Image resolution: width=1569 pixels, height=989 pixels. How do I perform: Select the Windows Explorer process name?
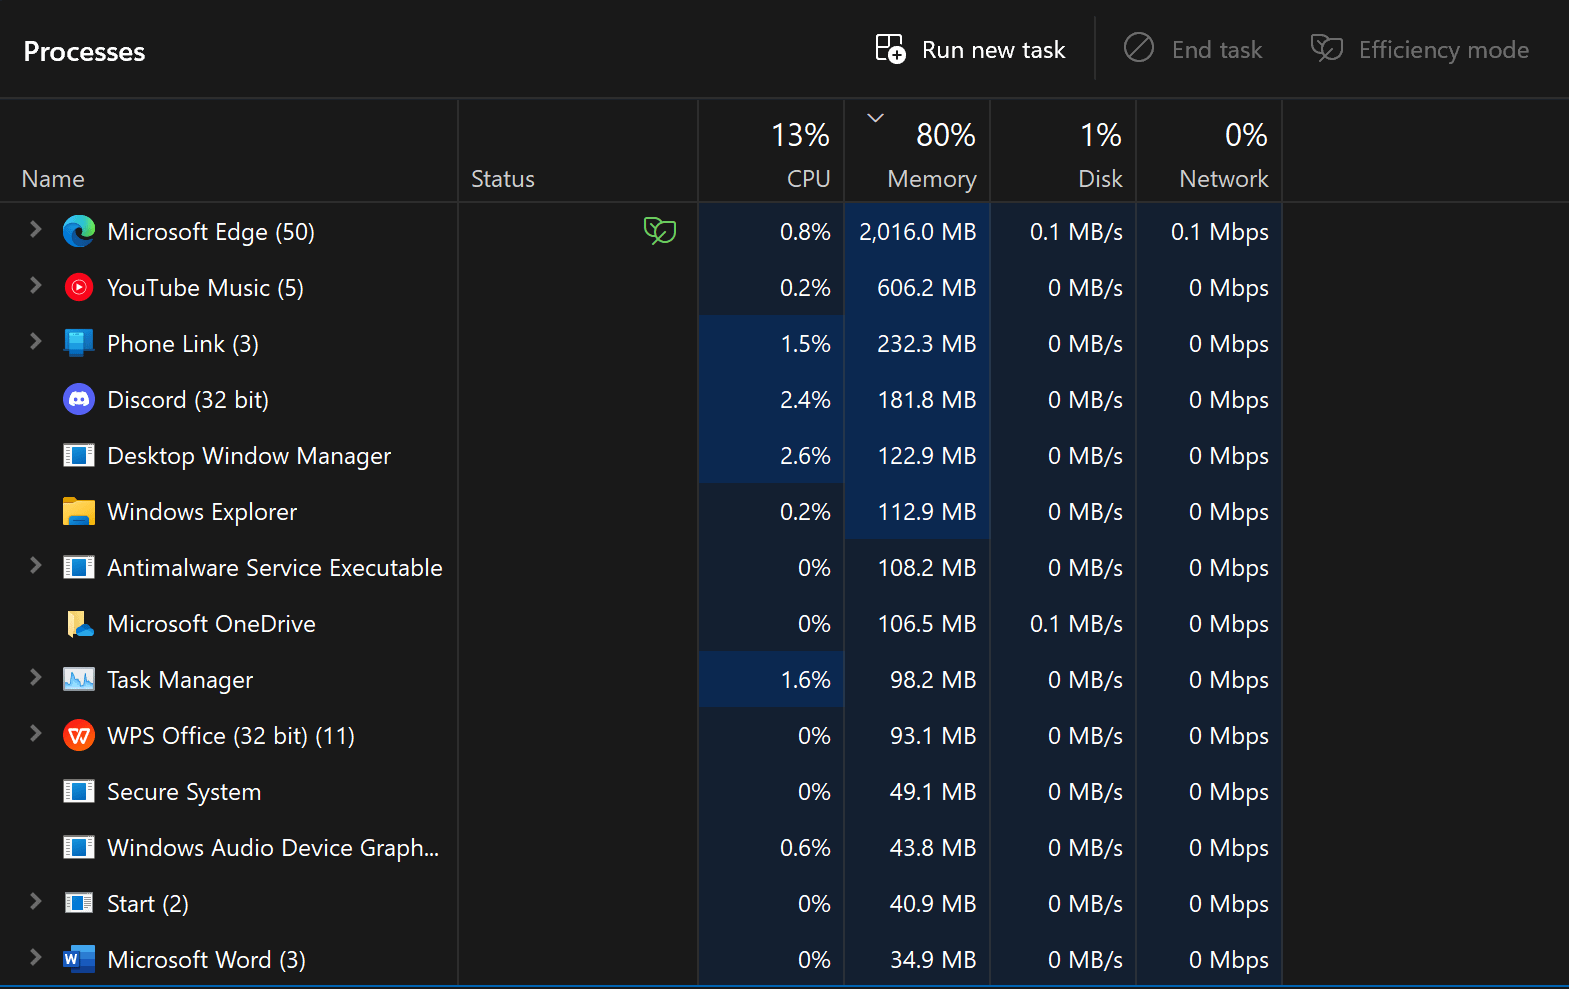coord(202,512)
